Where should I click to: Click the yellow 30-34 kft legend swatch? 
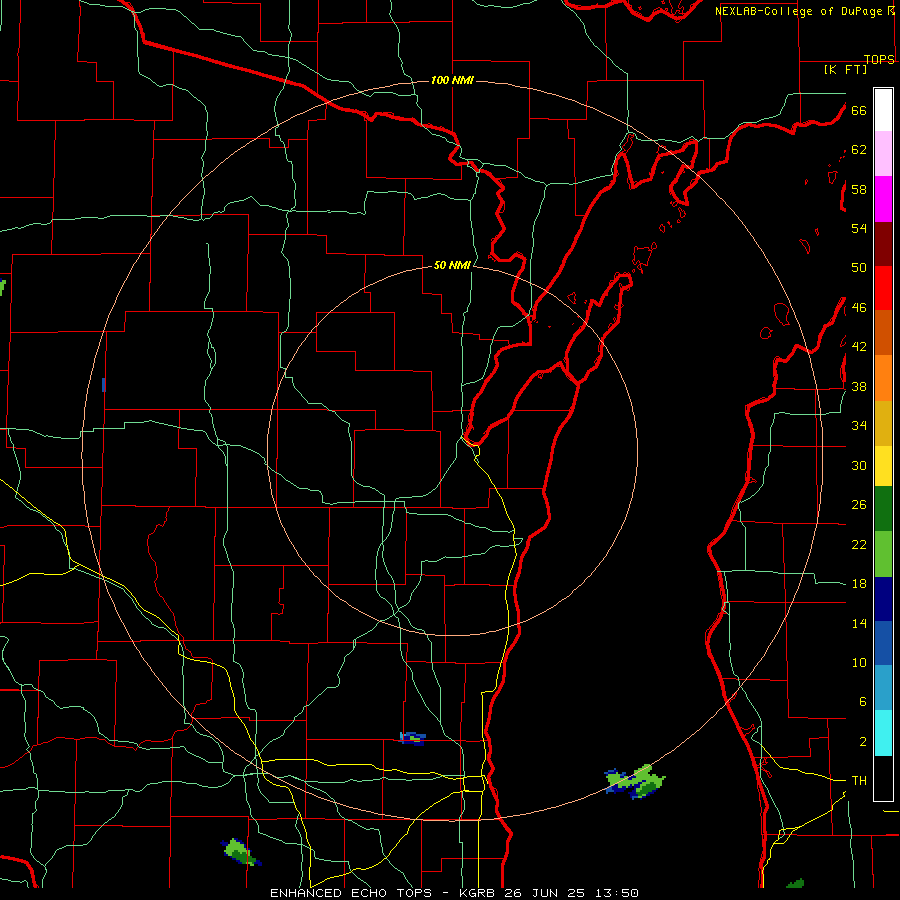pyautogui.click(x=883, y=466)
